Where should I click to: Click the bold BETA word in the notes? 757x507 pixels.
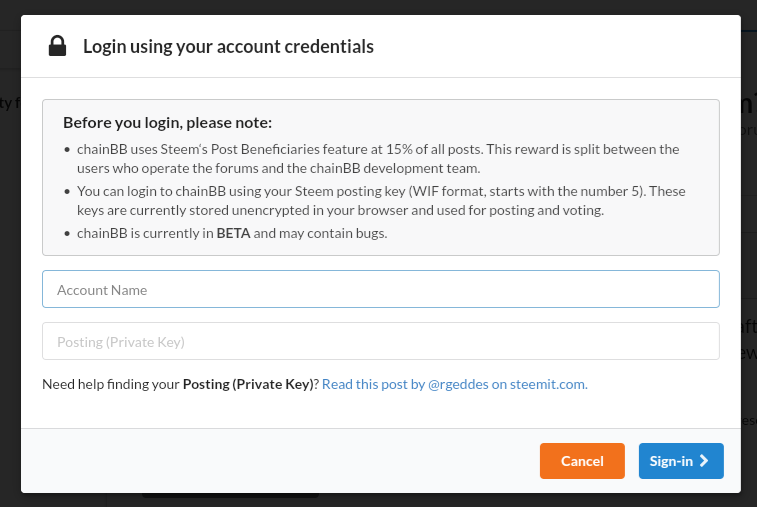click(x=233, y=233)
